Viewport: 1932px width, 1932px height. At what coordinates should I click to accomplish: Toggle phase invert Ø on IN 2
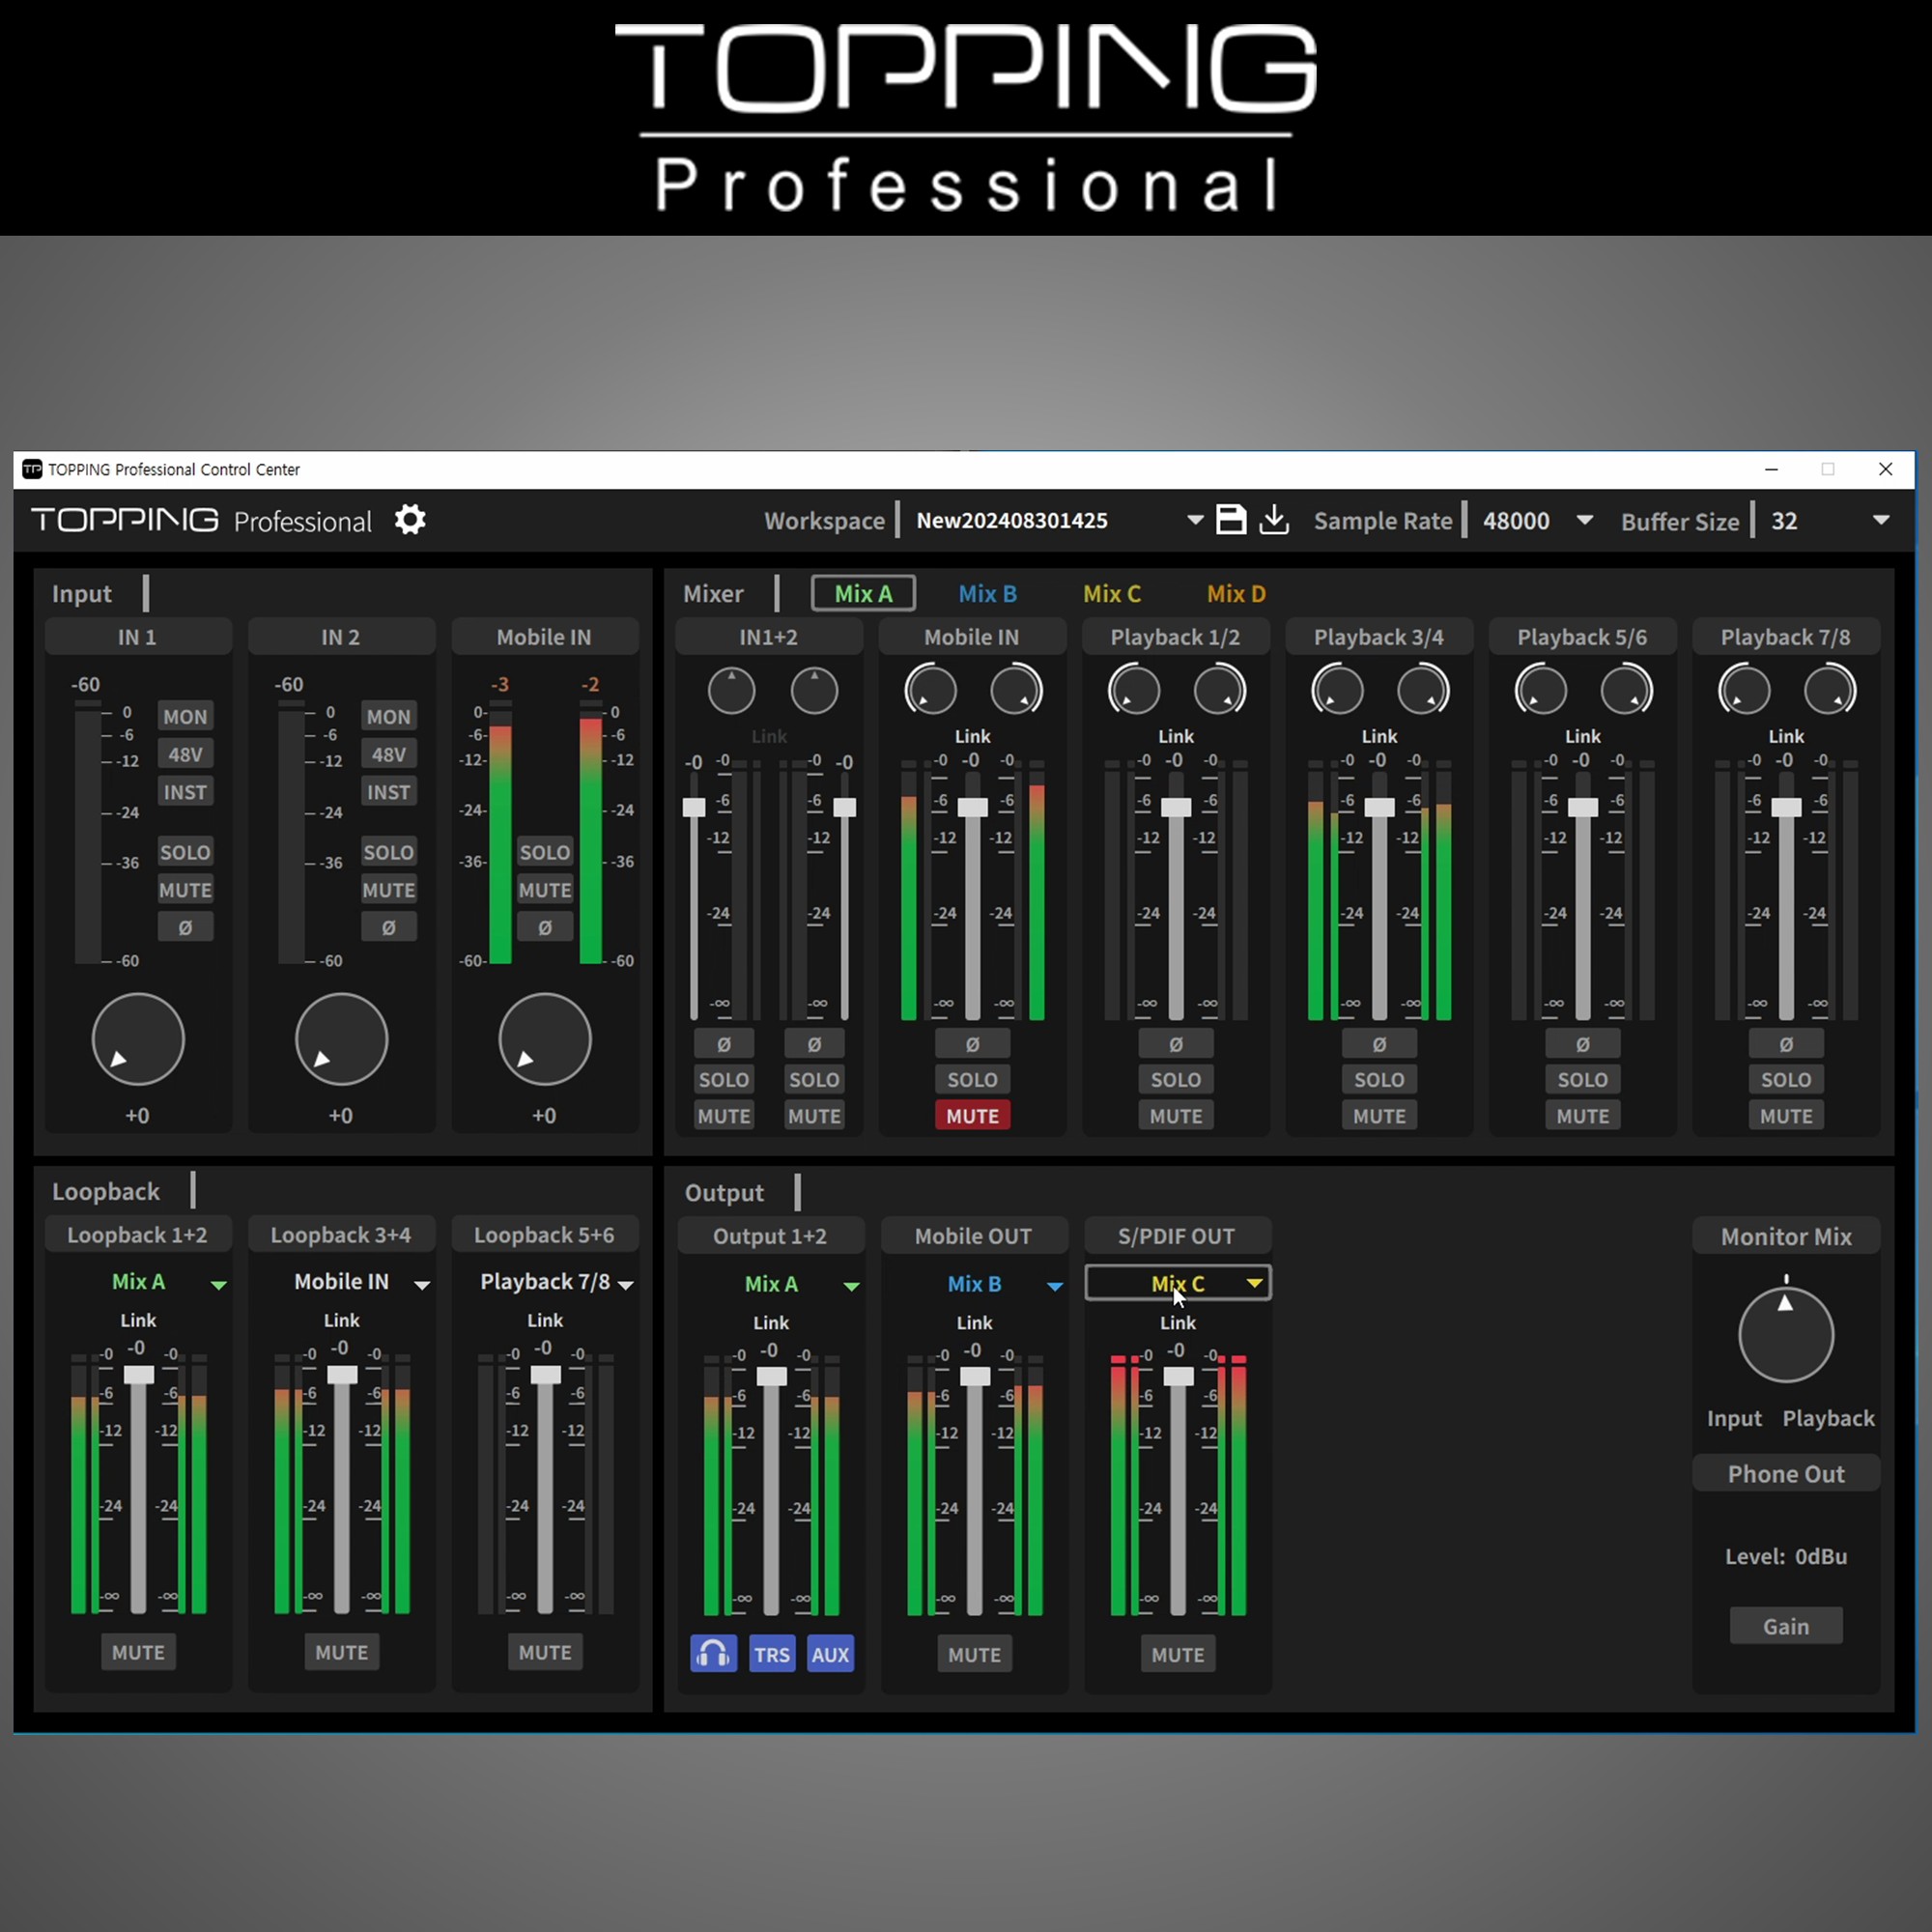(388, 928)
